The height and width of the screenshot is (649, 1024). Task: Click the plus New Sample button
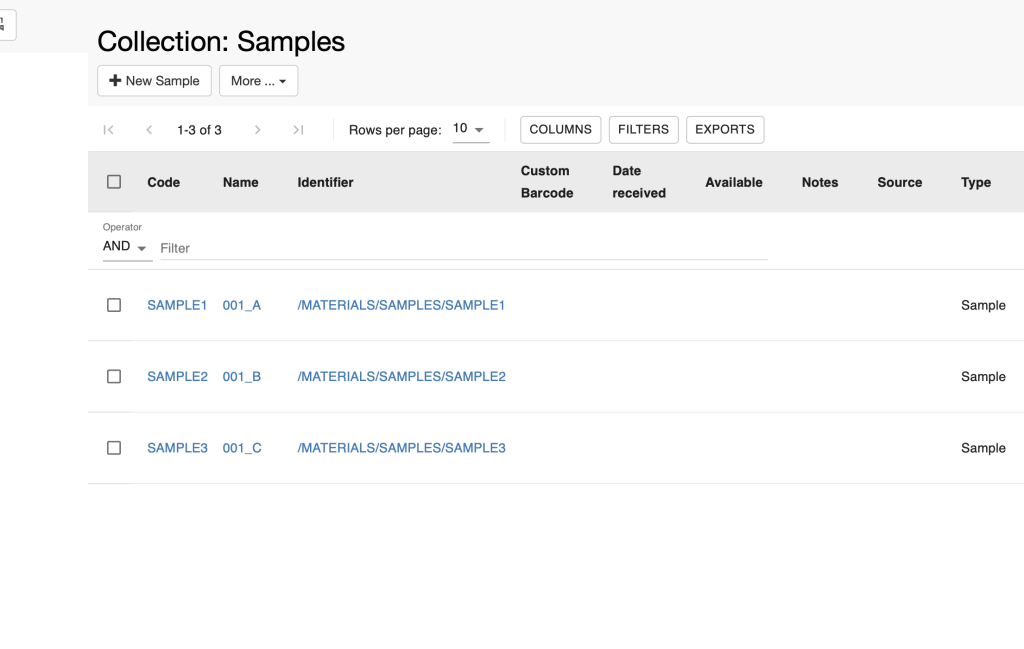(154, 81)
